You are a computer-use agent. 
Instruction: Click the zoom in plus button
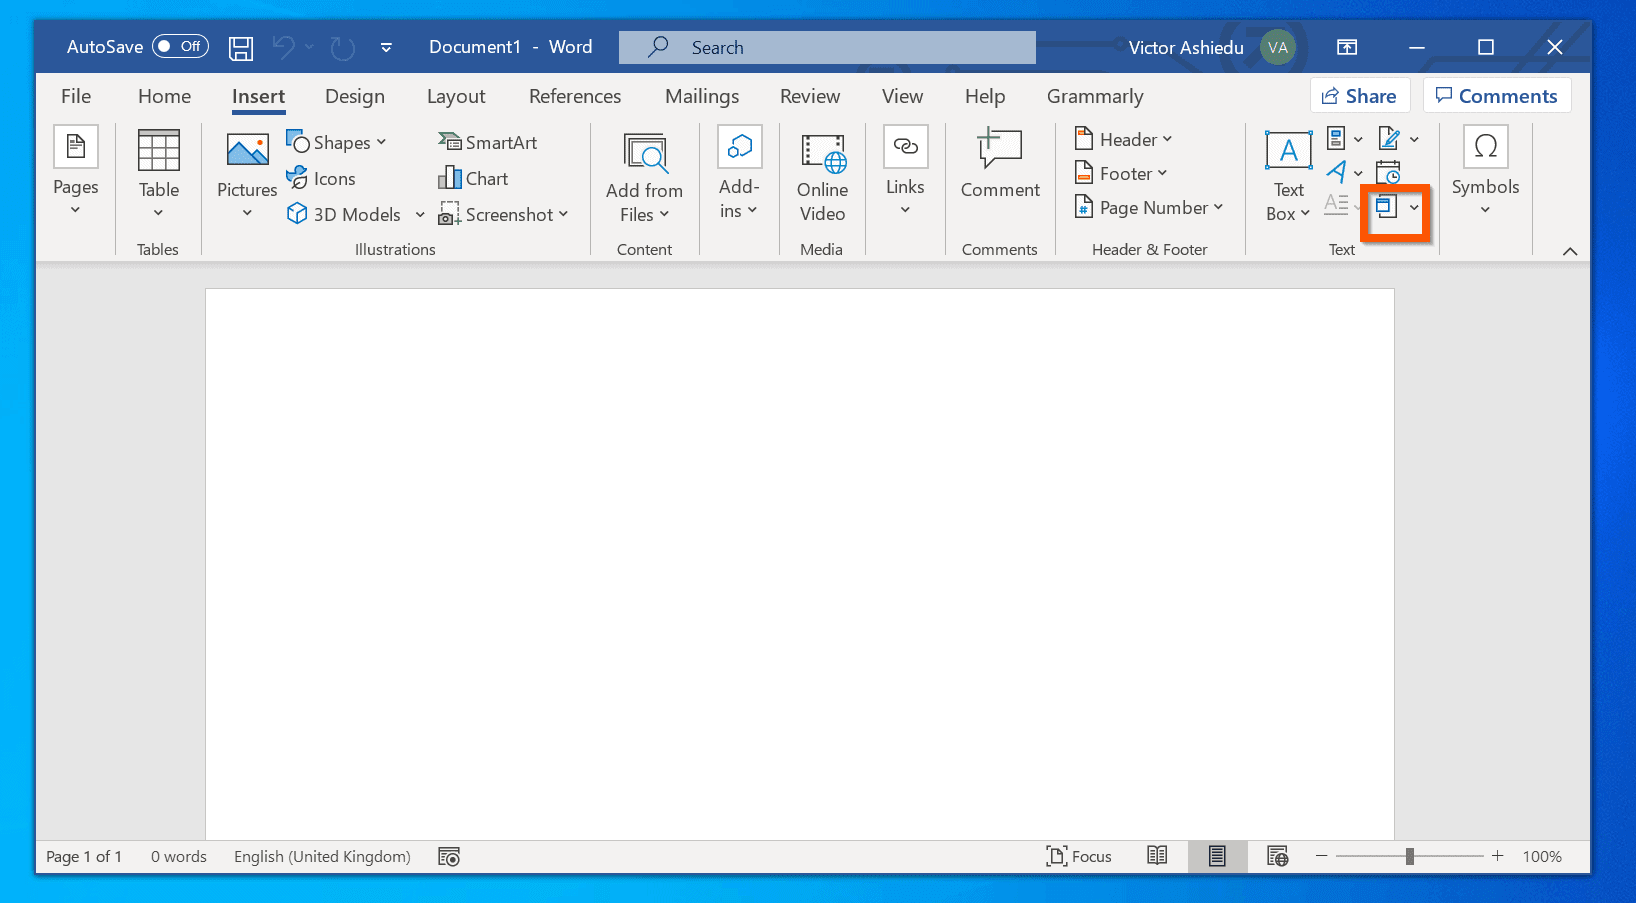tap(1497, 856)
